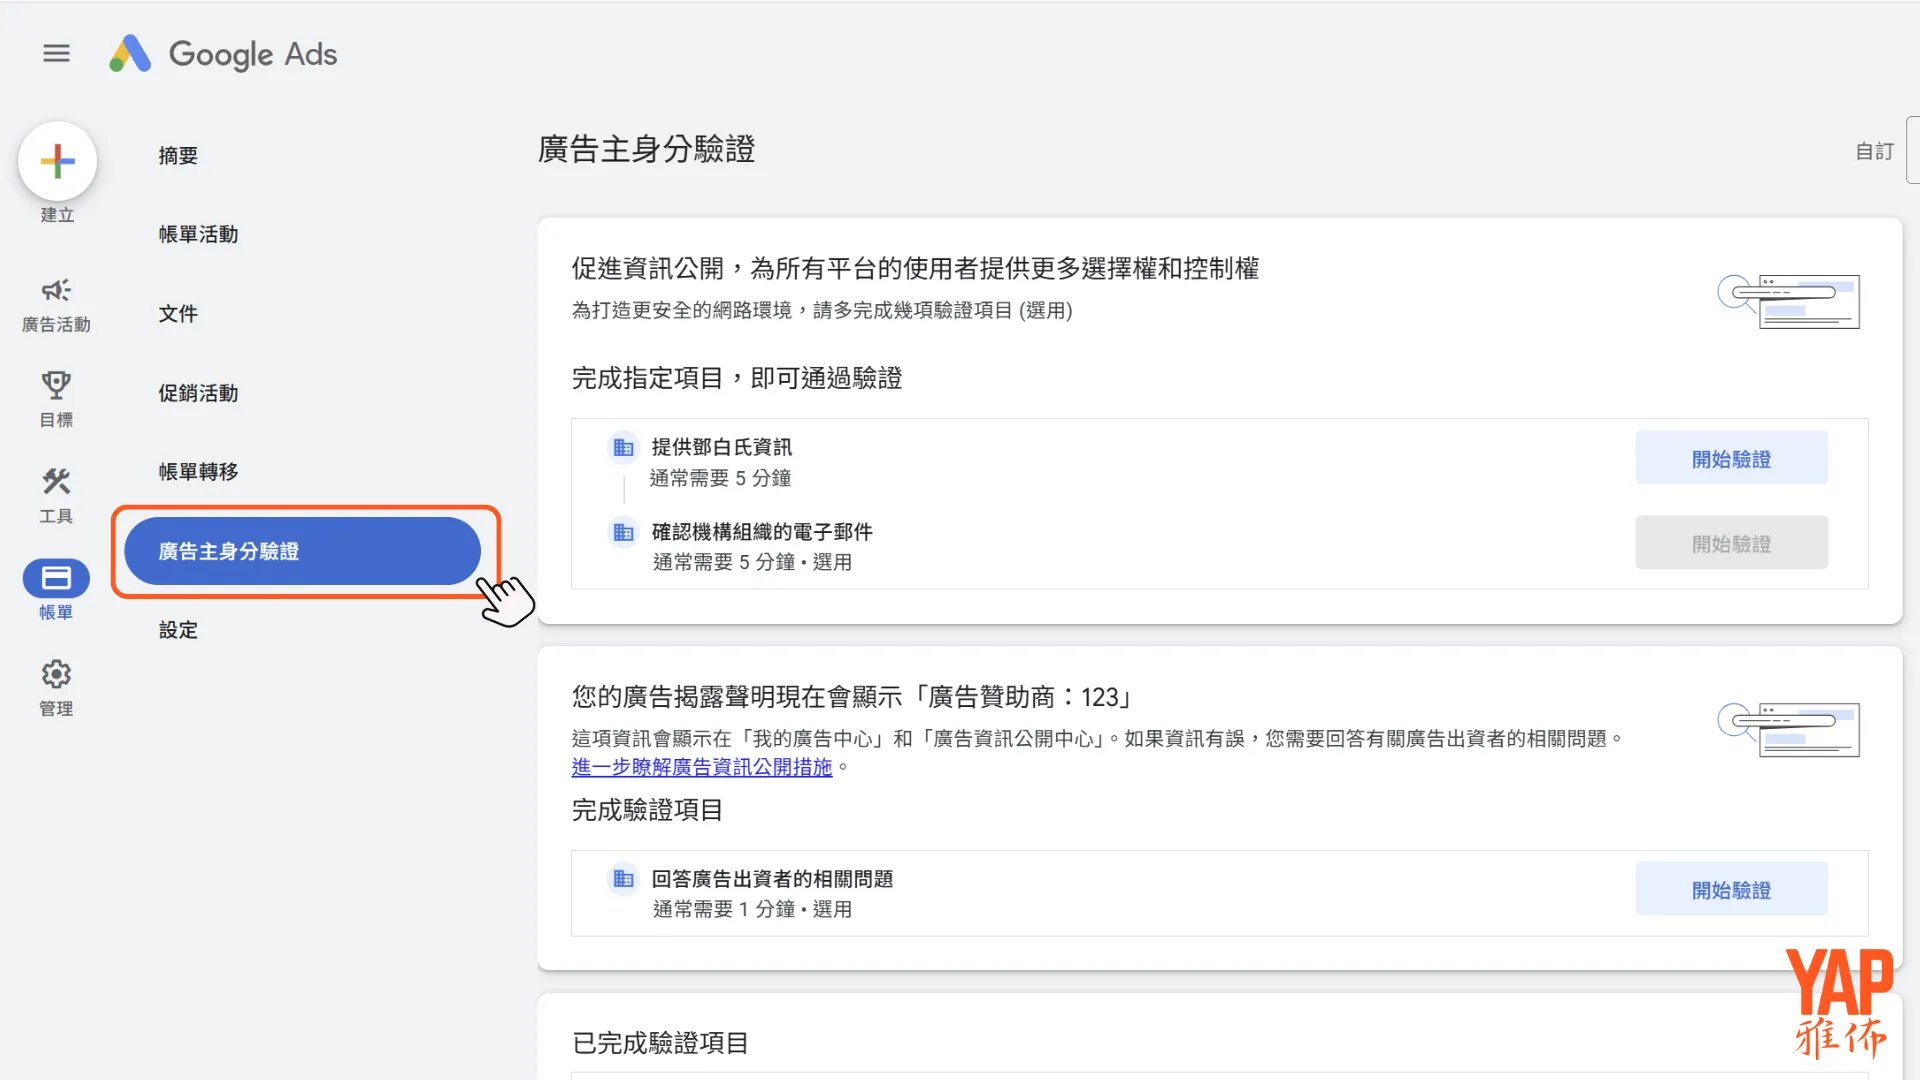
Task: Open the navigation hamburger menu
Action: coord(56,53)
